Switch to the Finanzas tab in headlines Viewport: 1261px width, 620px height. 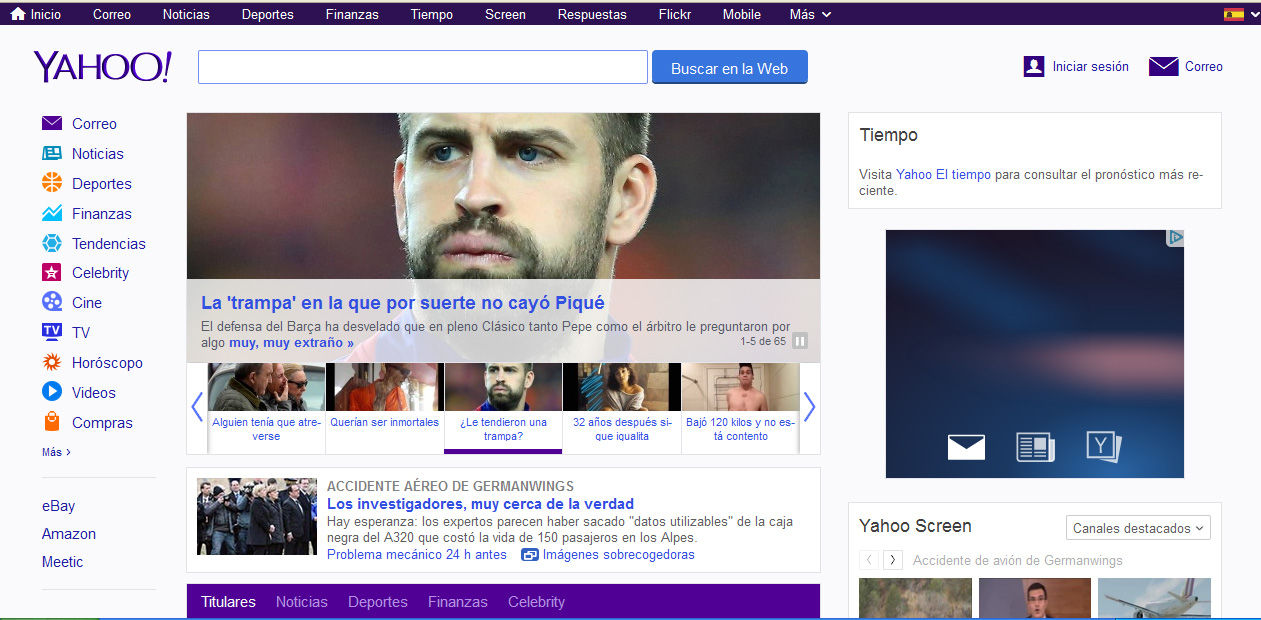pyautogui.click(x=458, y=602)
